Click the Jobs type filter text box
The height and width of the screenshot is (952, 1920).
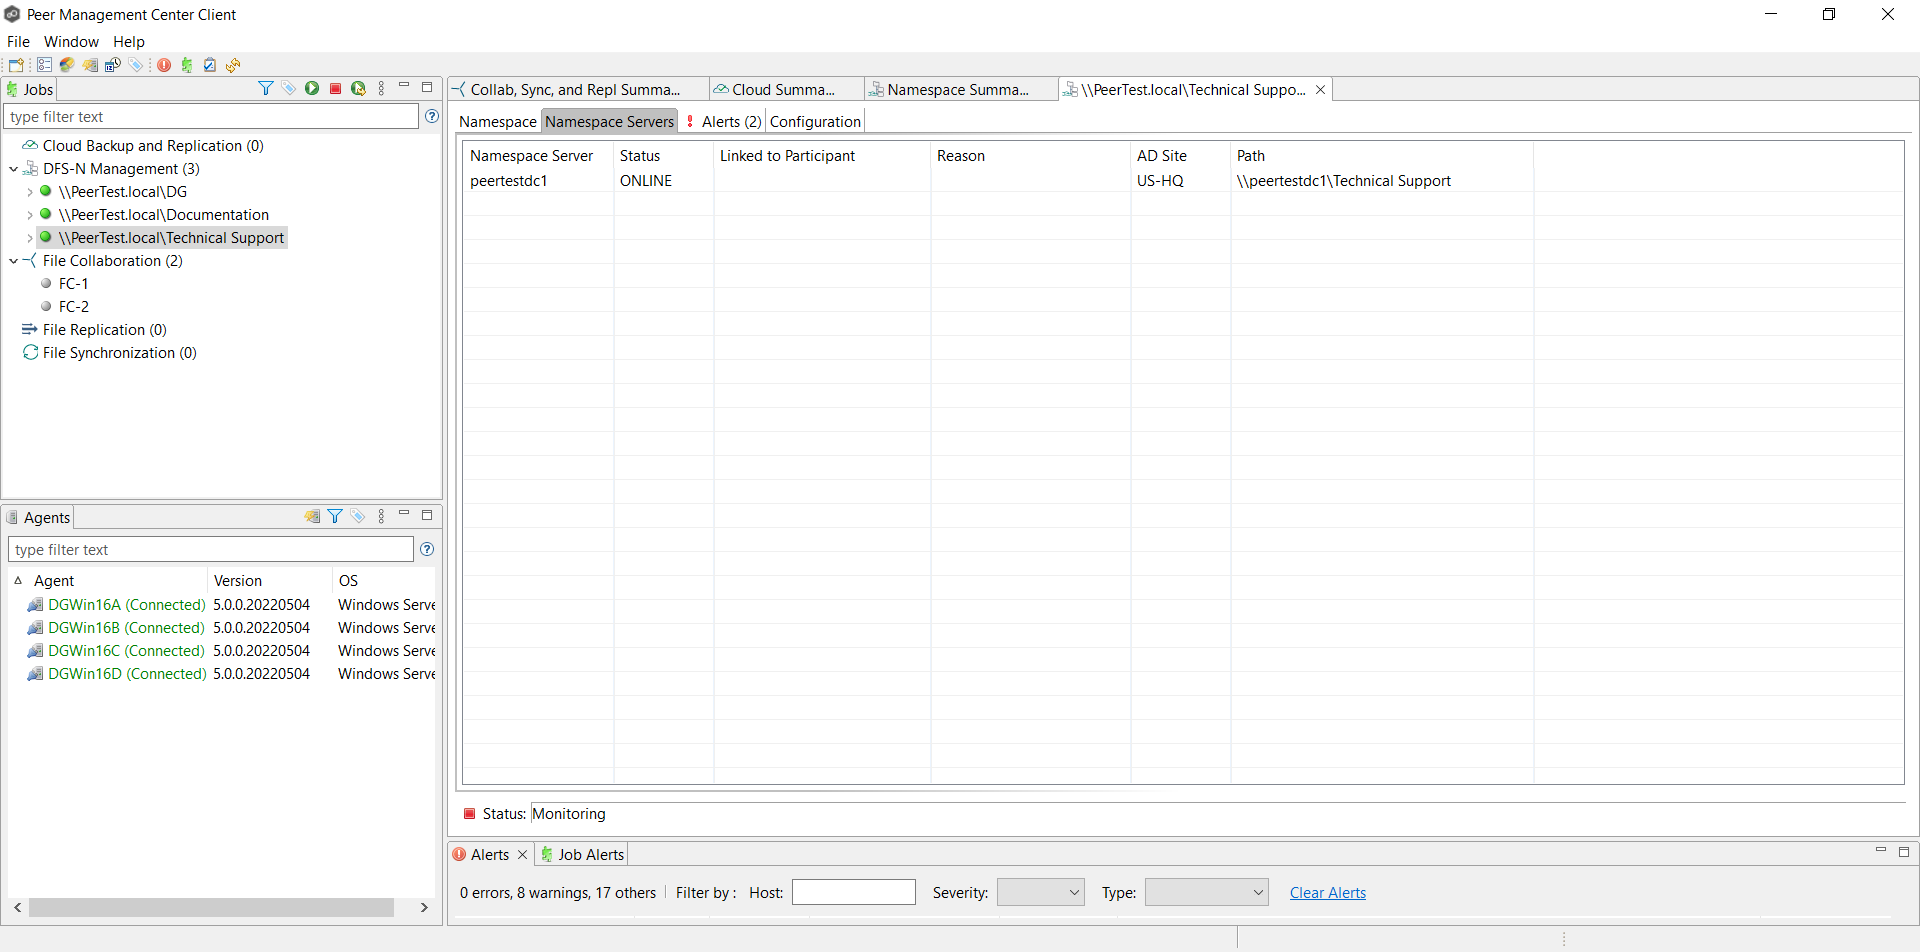point(211,117)
